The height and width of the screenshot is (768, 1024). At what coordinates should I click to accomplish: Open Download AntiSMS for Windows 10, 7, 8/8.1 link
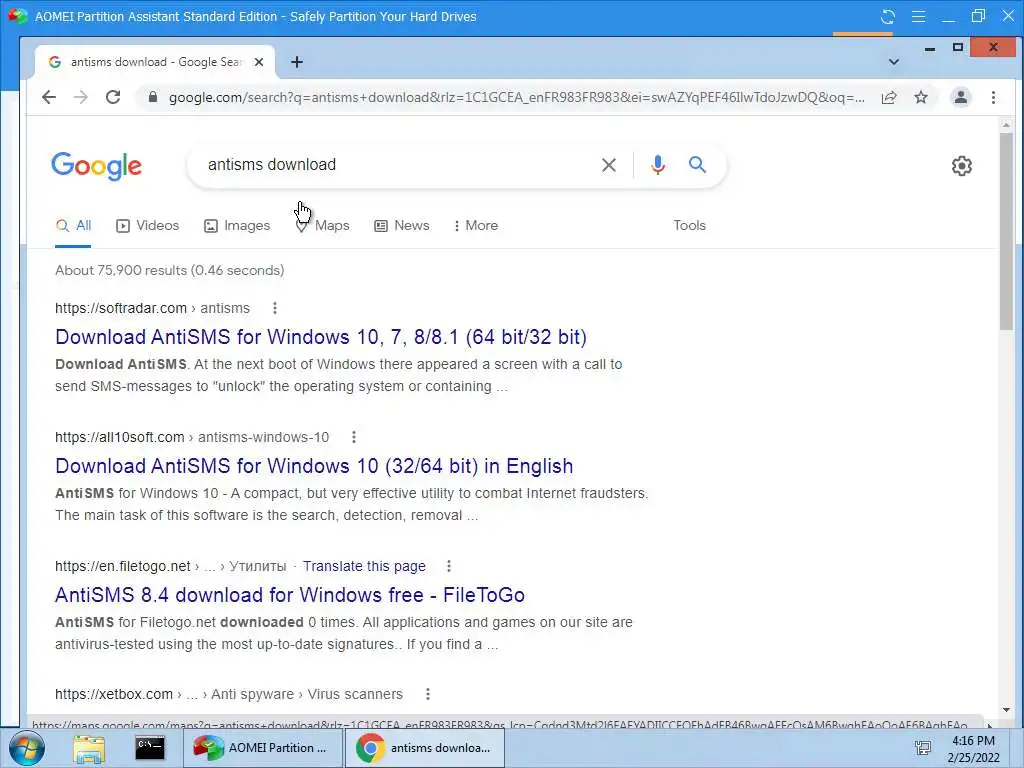click(x=321, y=337)
